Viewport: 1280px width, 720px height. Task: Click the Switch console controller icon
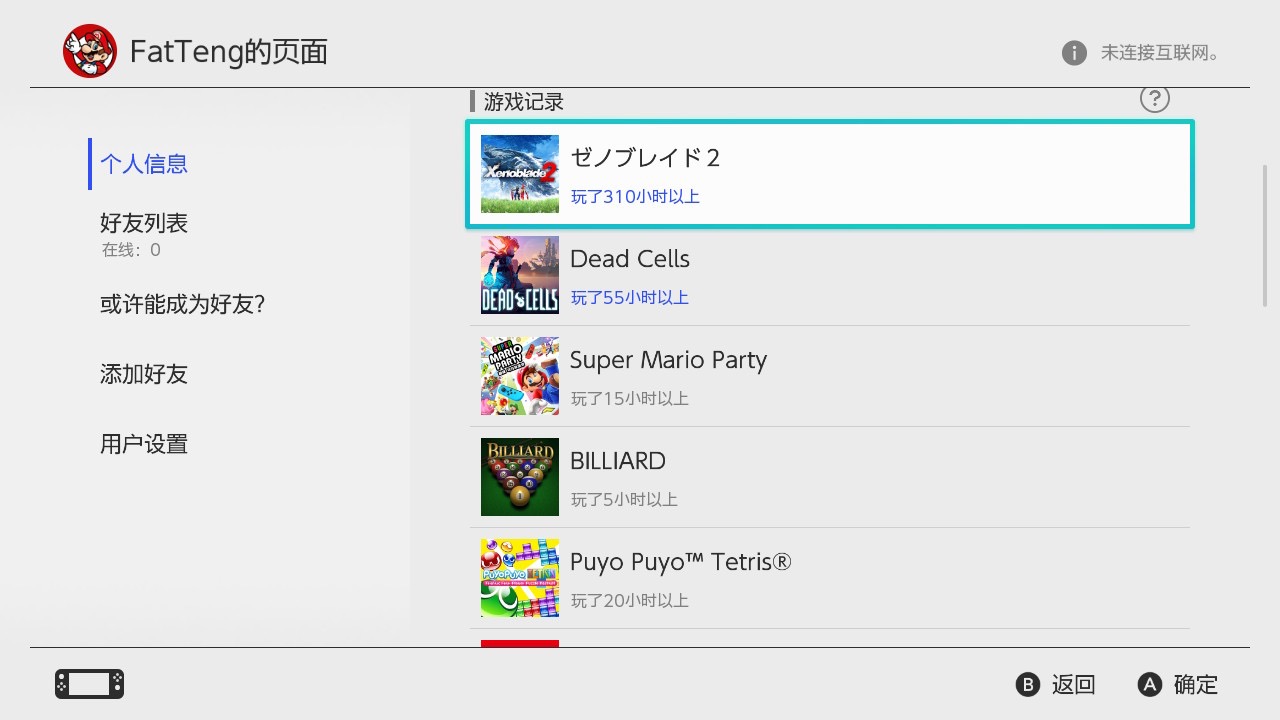click(89, 684)
